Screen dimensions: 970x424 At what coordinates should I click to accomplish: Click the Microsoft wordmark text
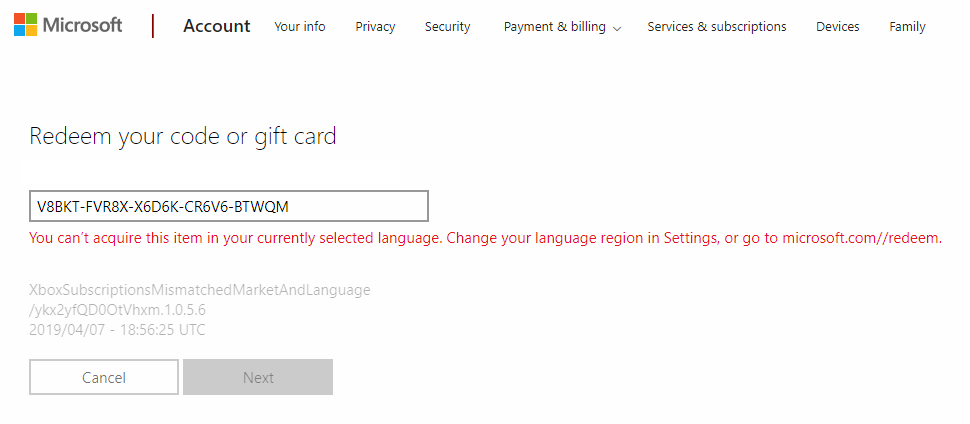tap(82, 25)
